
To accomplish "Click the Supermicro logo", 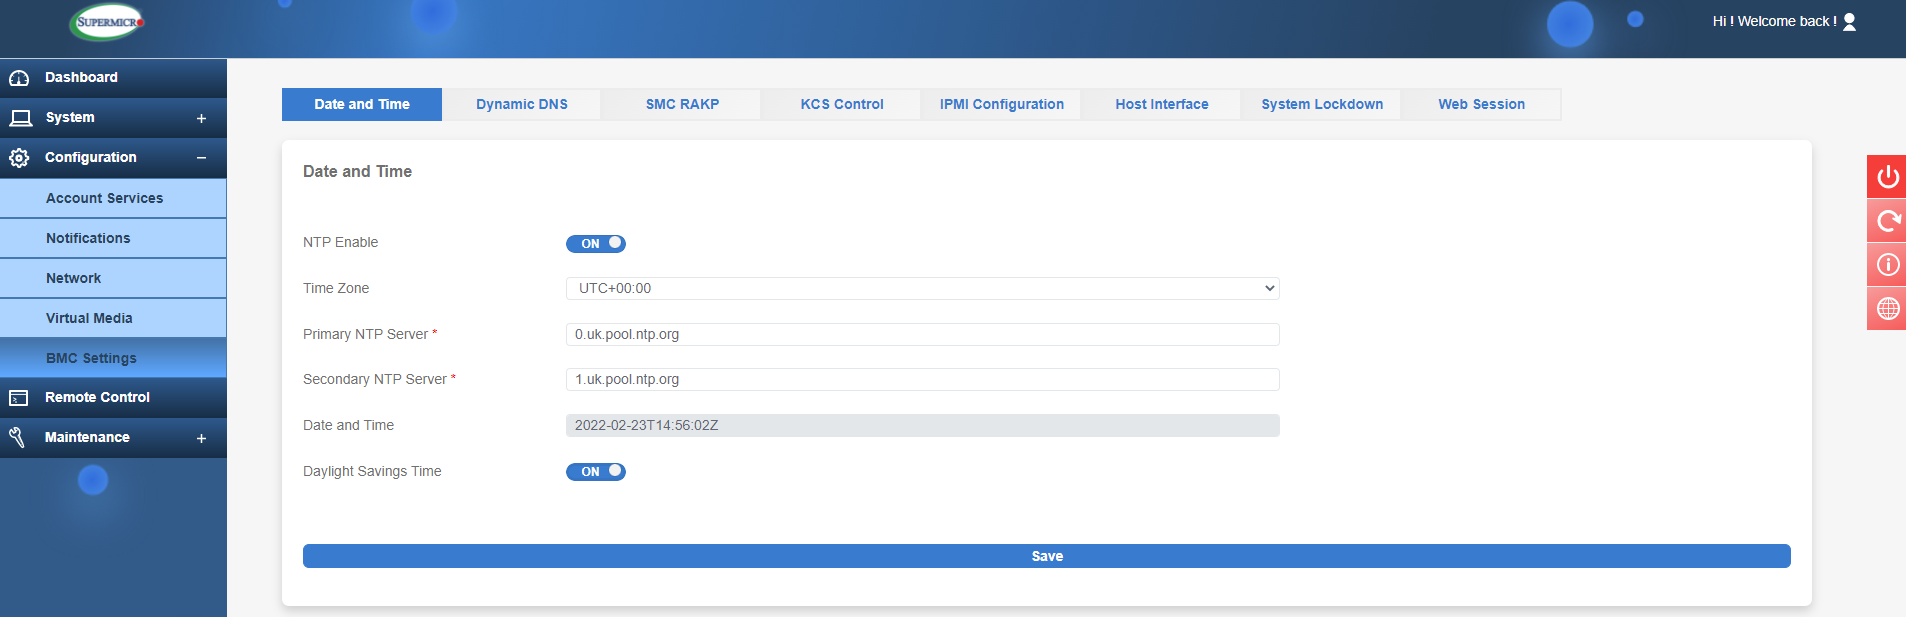I will [x=108, y=22].
